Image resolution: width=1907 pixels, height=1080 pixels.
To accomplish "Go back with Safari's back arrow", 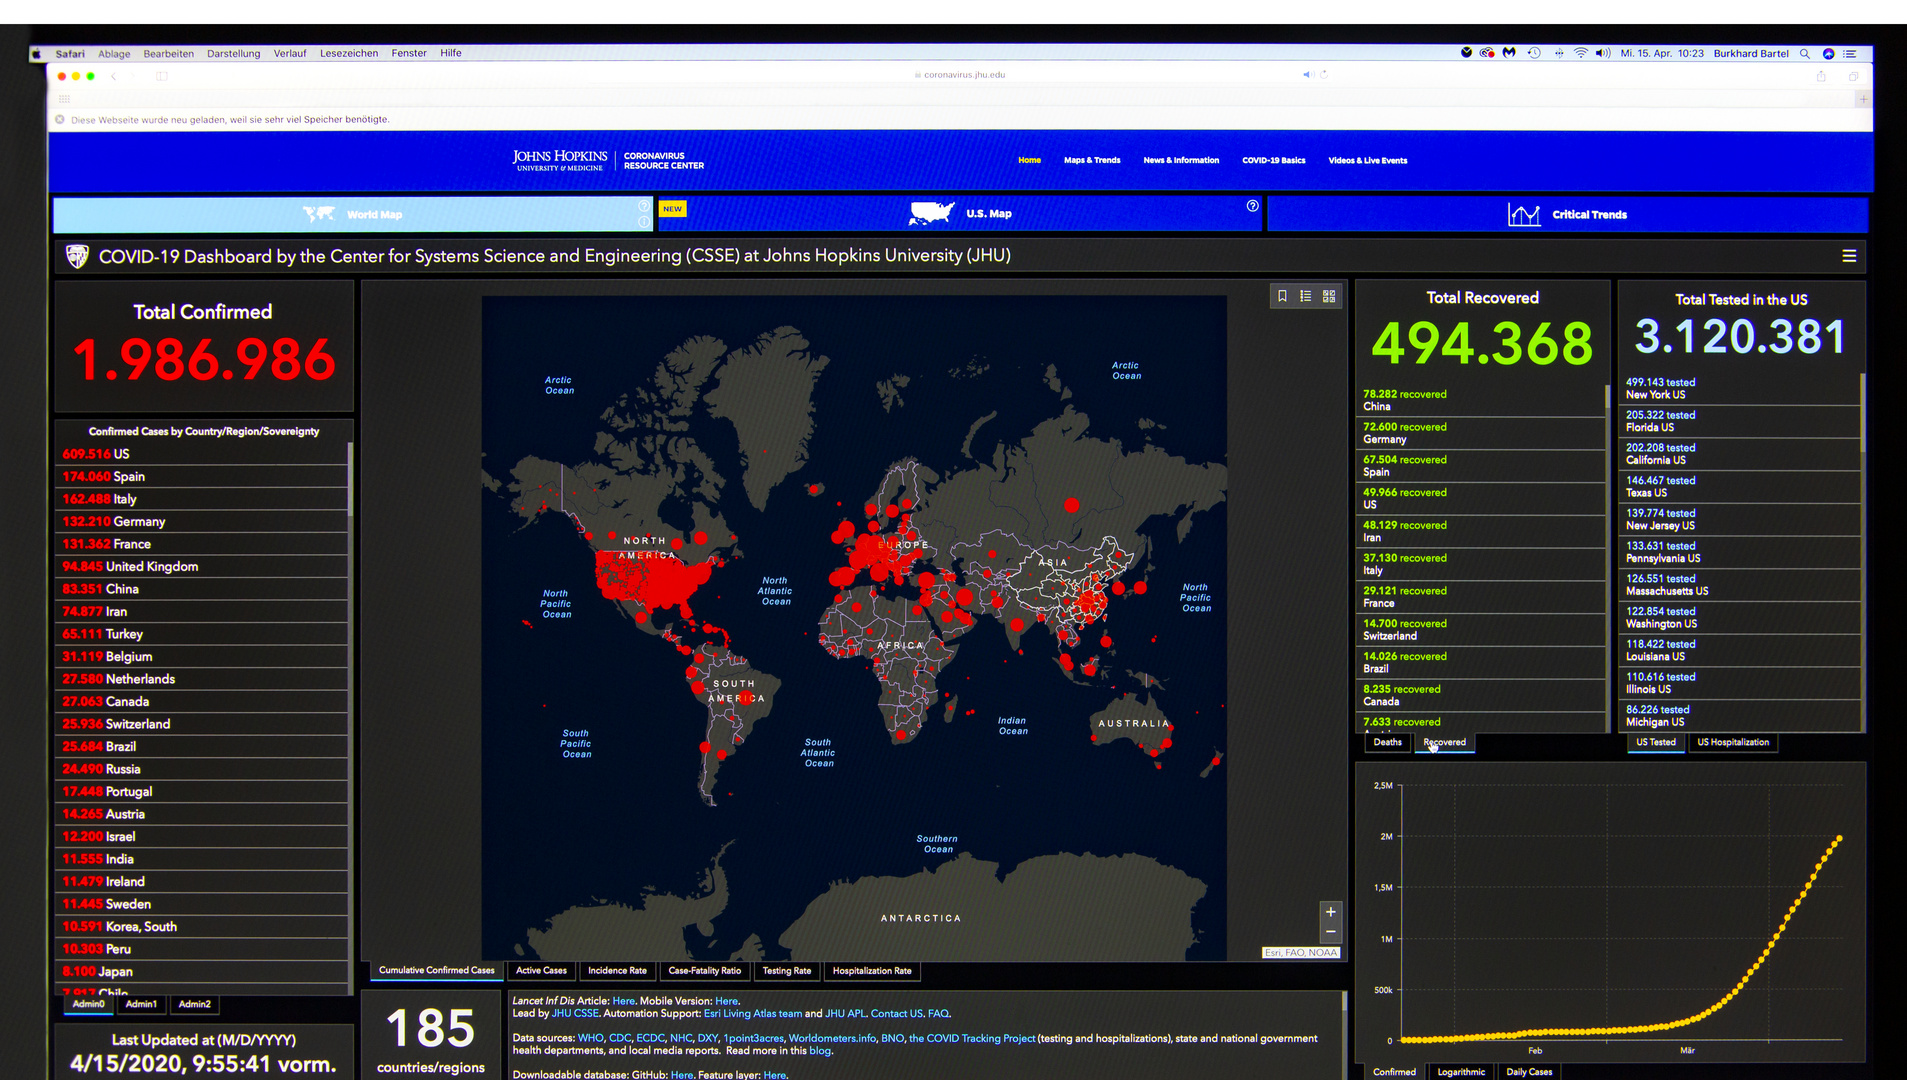I will (x=114, y=76).
